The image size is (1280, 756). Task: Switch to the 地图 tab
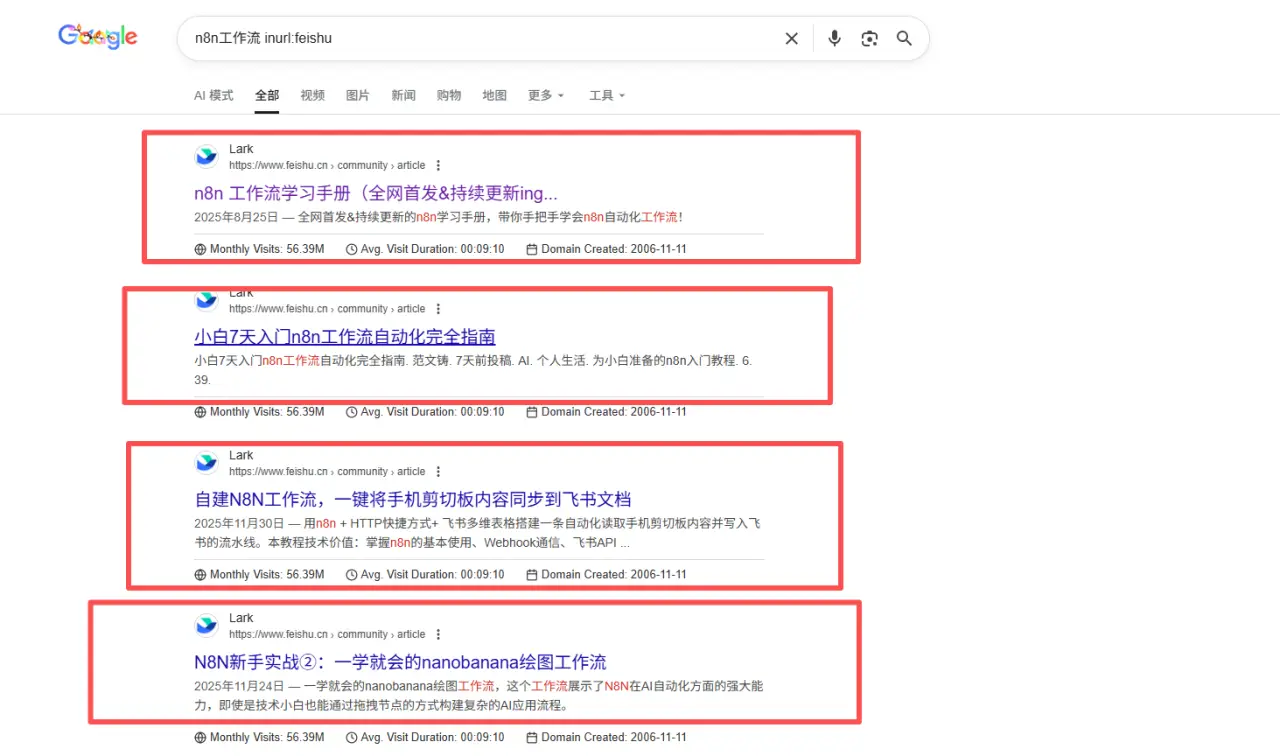495,96
